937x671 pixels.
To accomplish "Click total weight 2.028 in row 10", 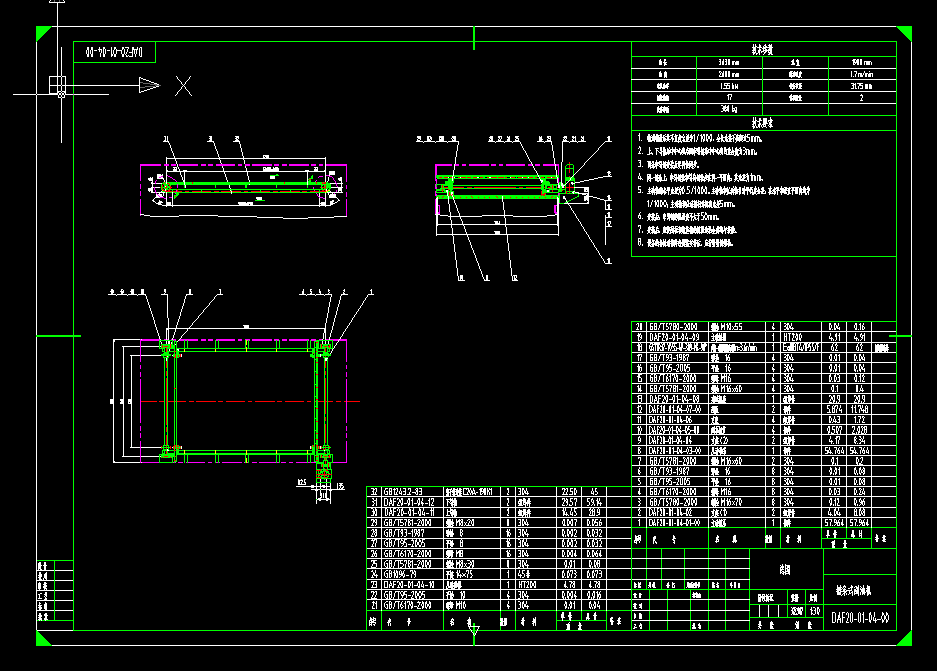I will pyautogui.click(x=859, y=430).
